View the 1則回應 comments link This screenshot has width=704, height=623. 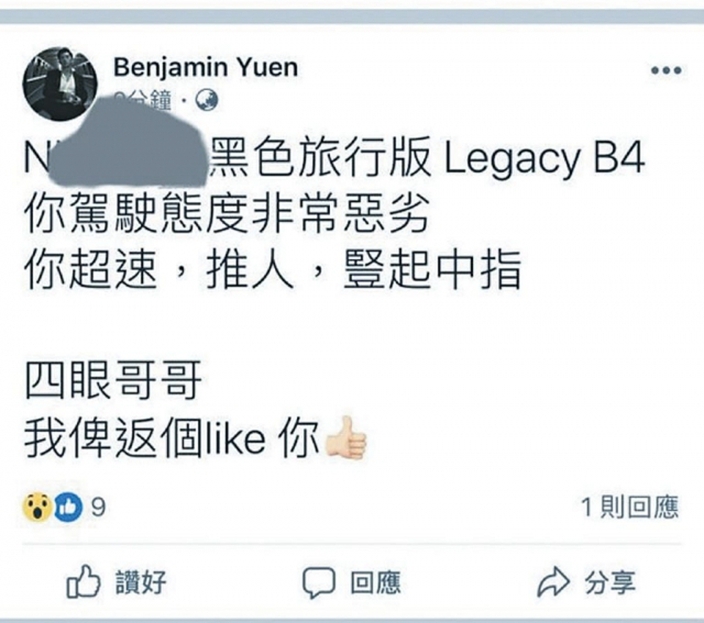click(x=630, y=508)
